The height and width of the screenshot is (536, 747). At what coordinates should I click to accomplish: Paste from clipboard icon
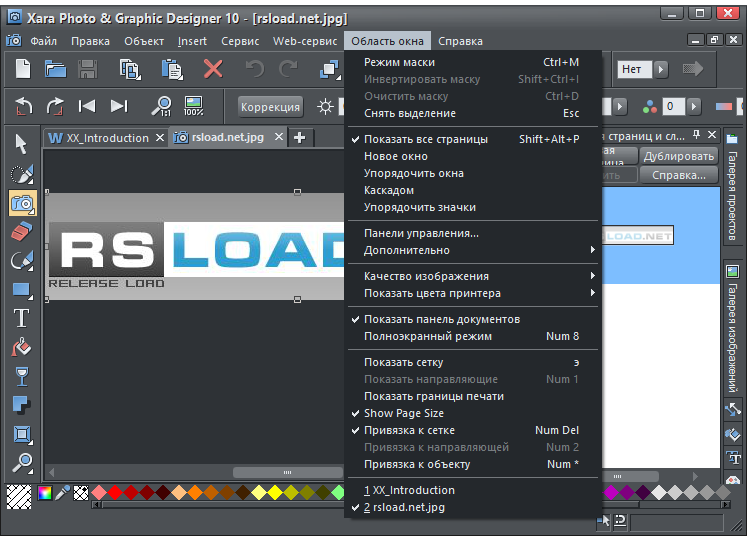172,69
